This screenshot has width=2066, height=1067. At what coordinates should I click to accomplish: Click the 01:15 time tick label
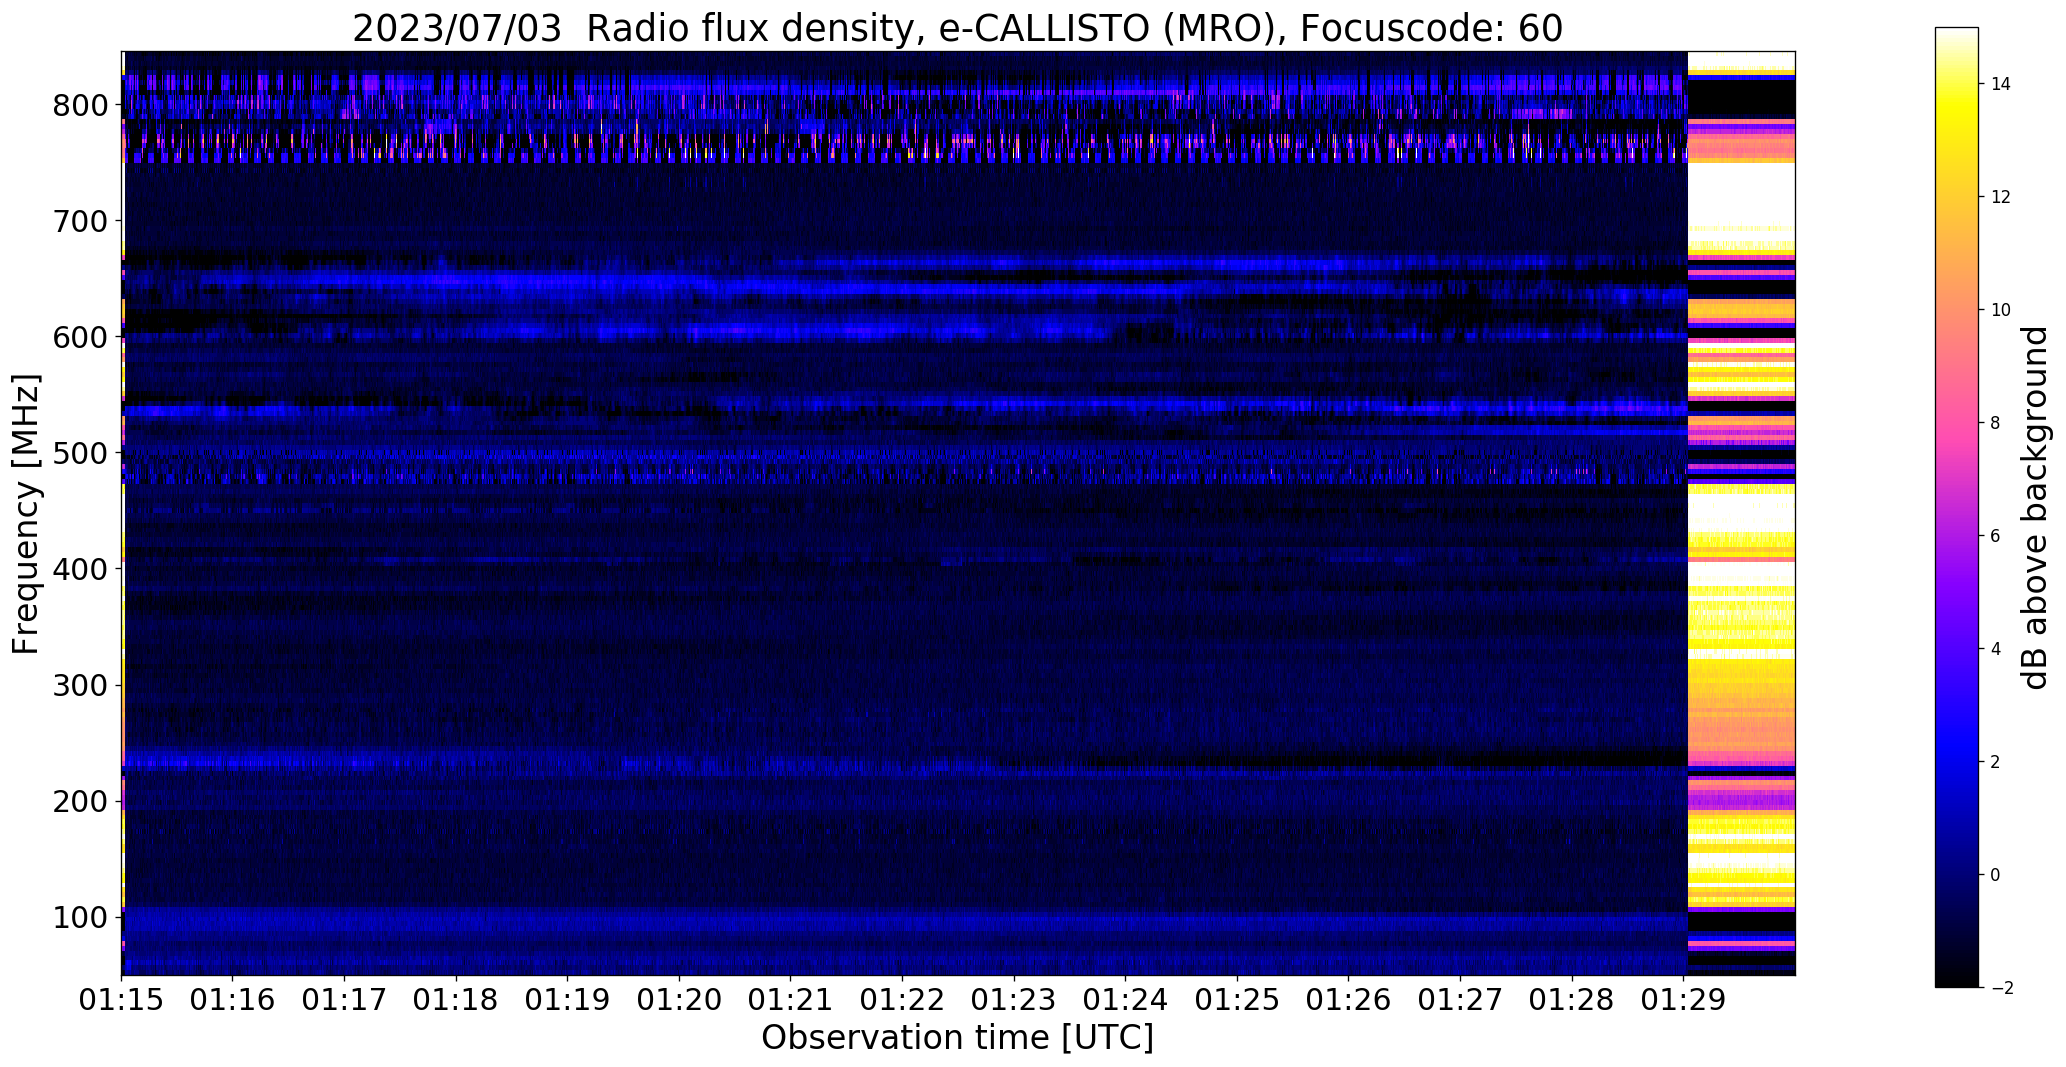(122, 1001)
